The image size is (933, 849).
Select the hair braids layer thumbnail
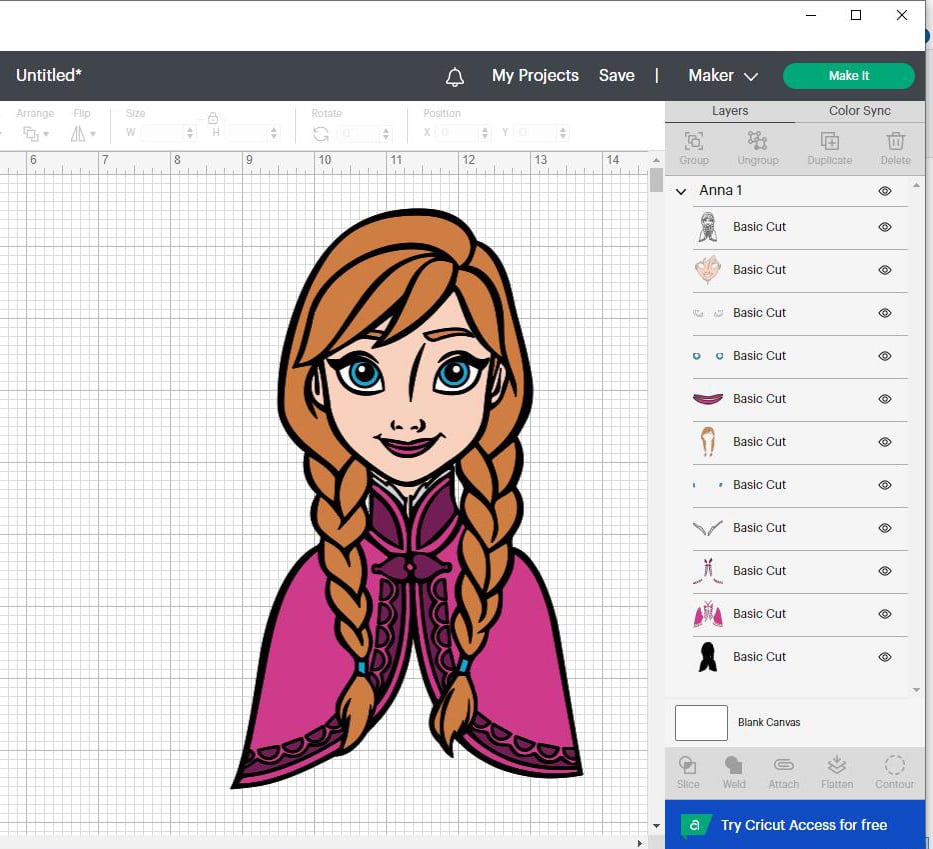click(707, 441)
